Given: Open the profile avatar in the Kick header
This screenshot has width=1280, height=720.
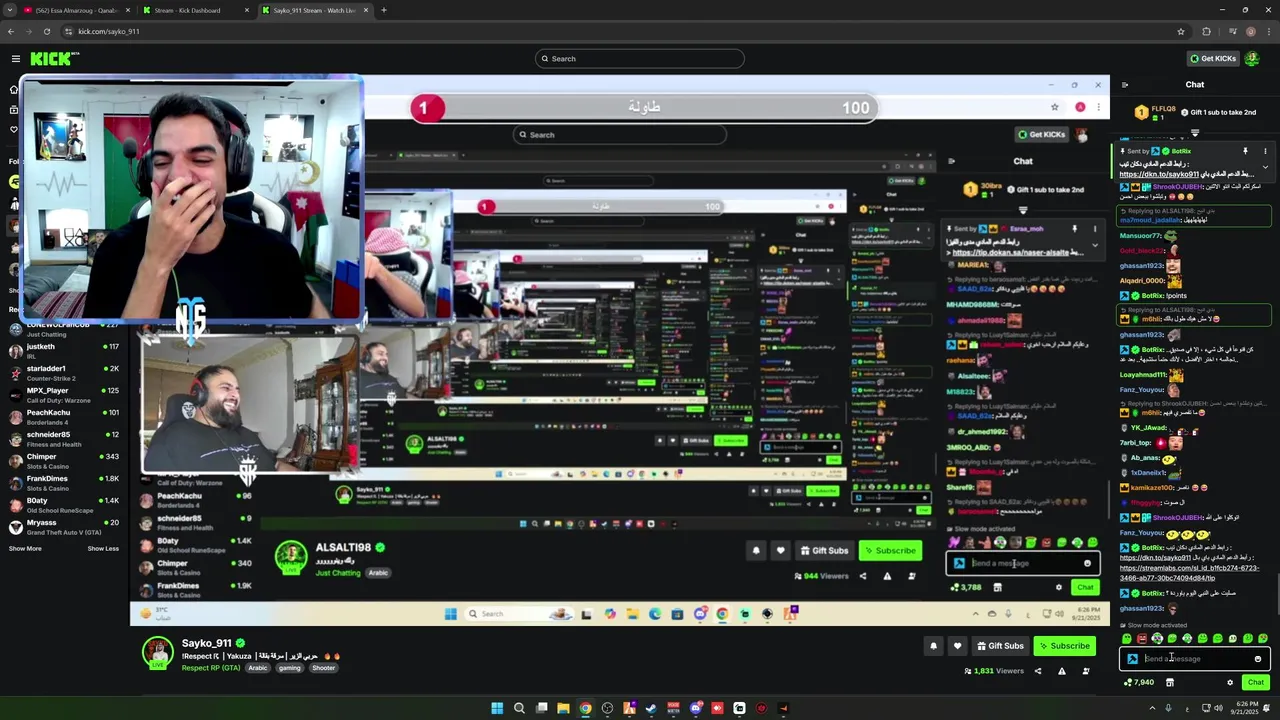Looking at the screenshot, I should pyautogui.click(x=1252, y=59).
